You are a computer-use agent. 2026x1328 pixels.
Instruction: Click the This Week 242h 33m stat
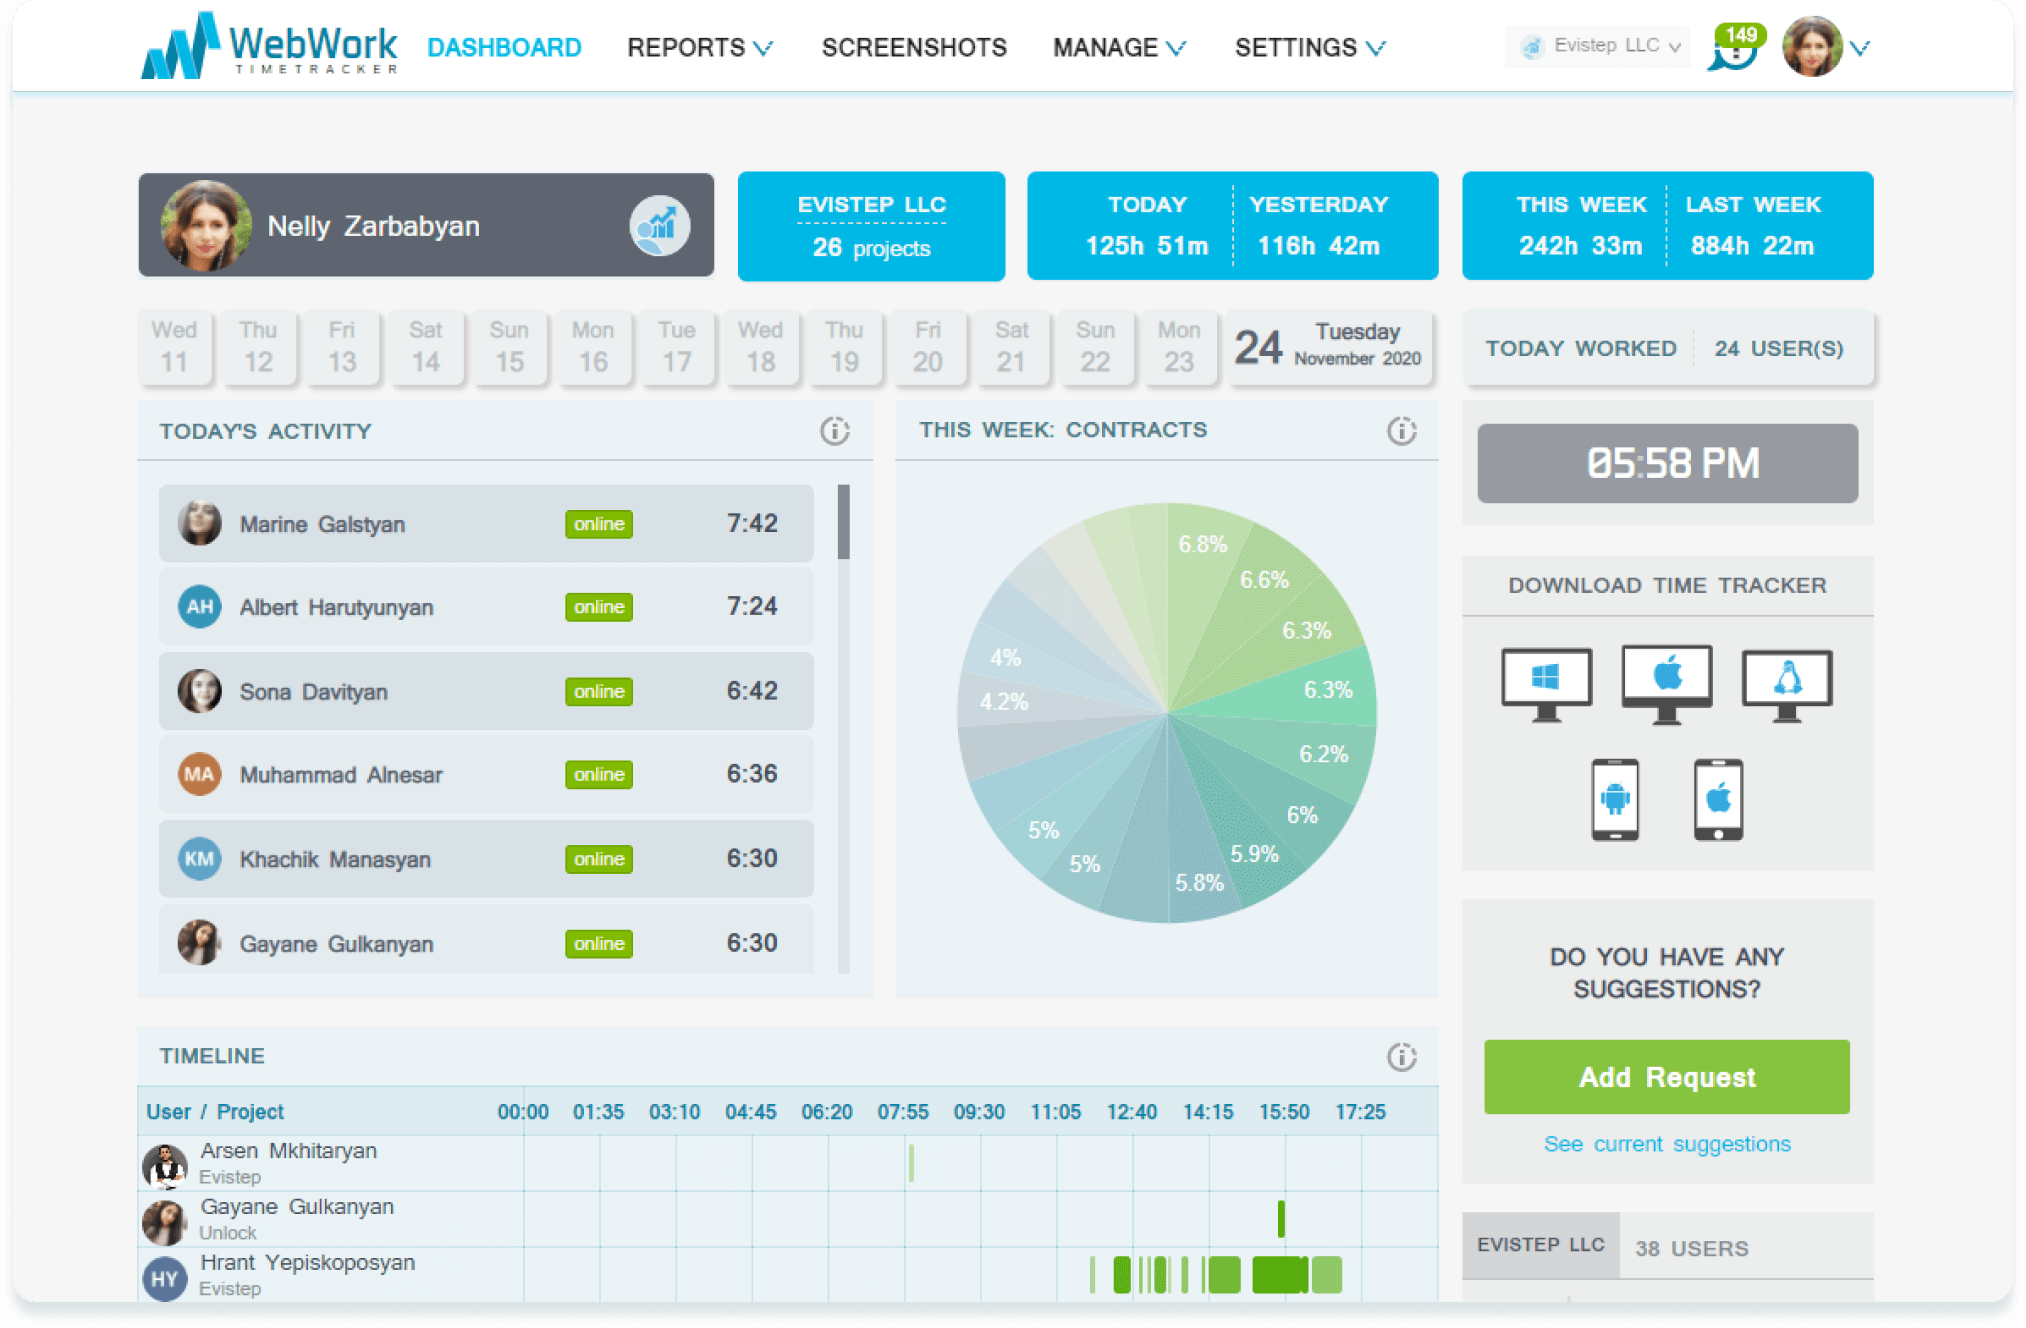tap(1581, 226)
